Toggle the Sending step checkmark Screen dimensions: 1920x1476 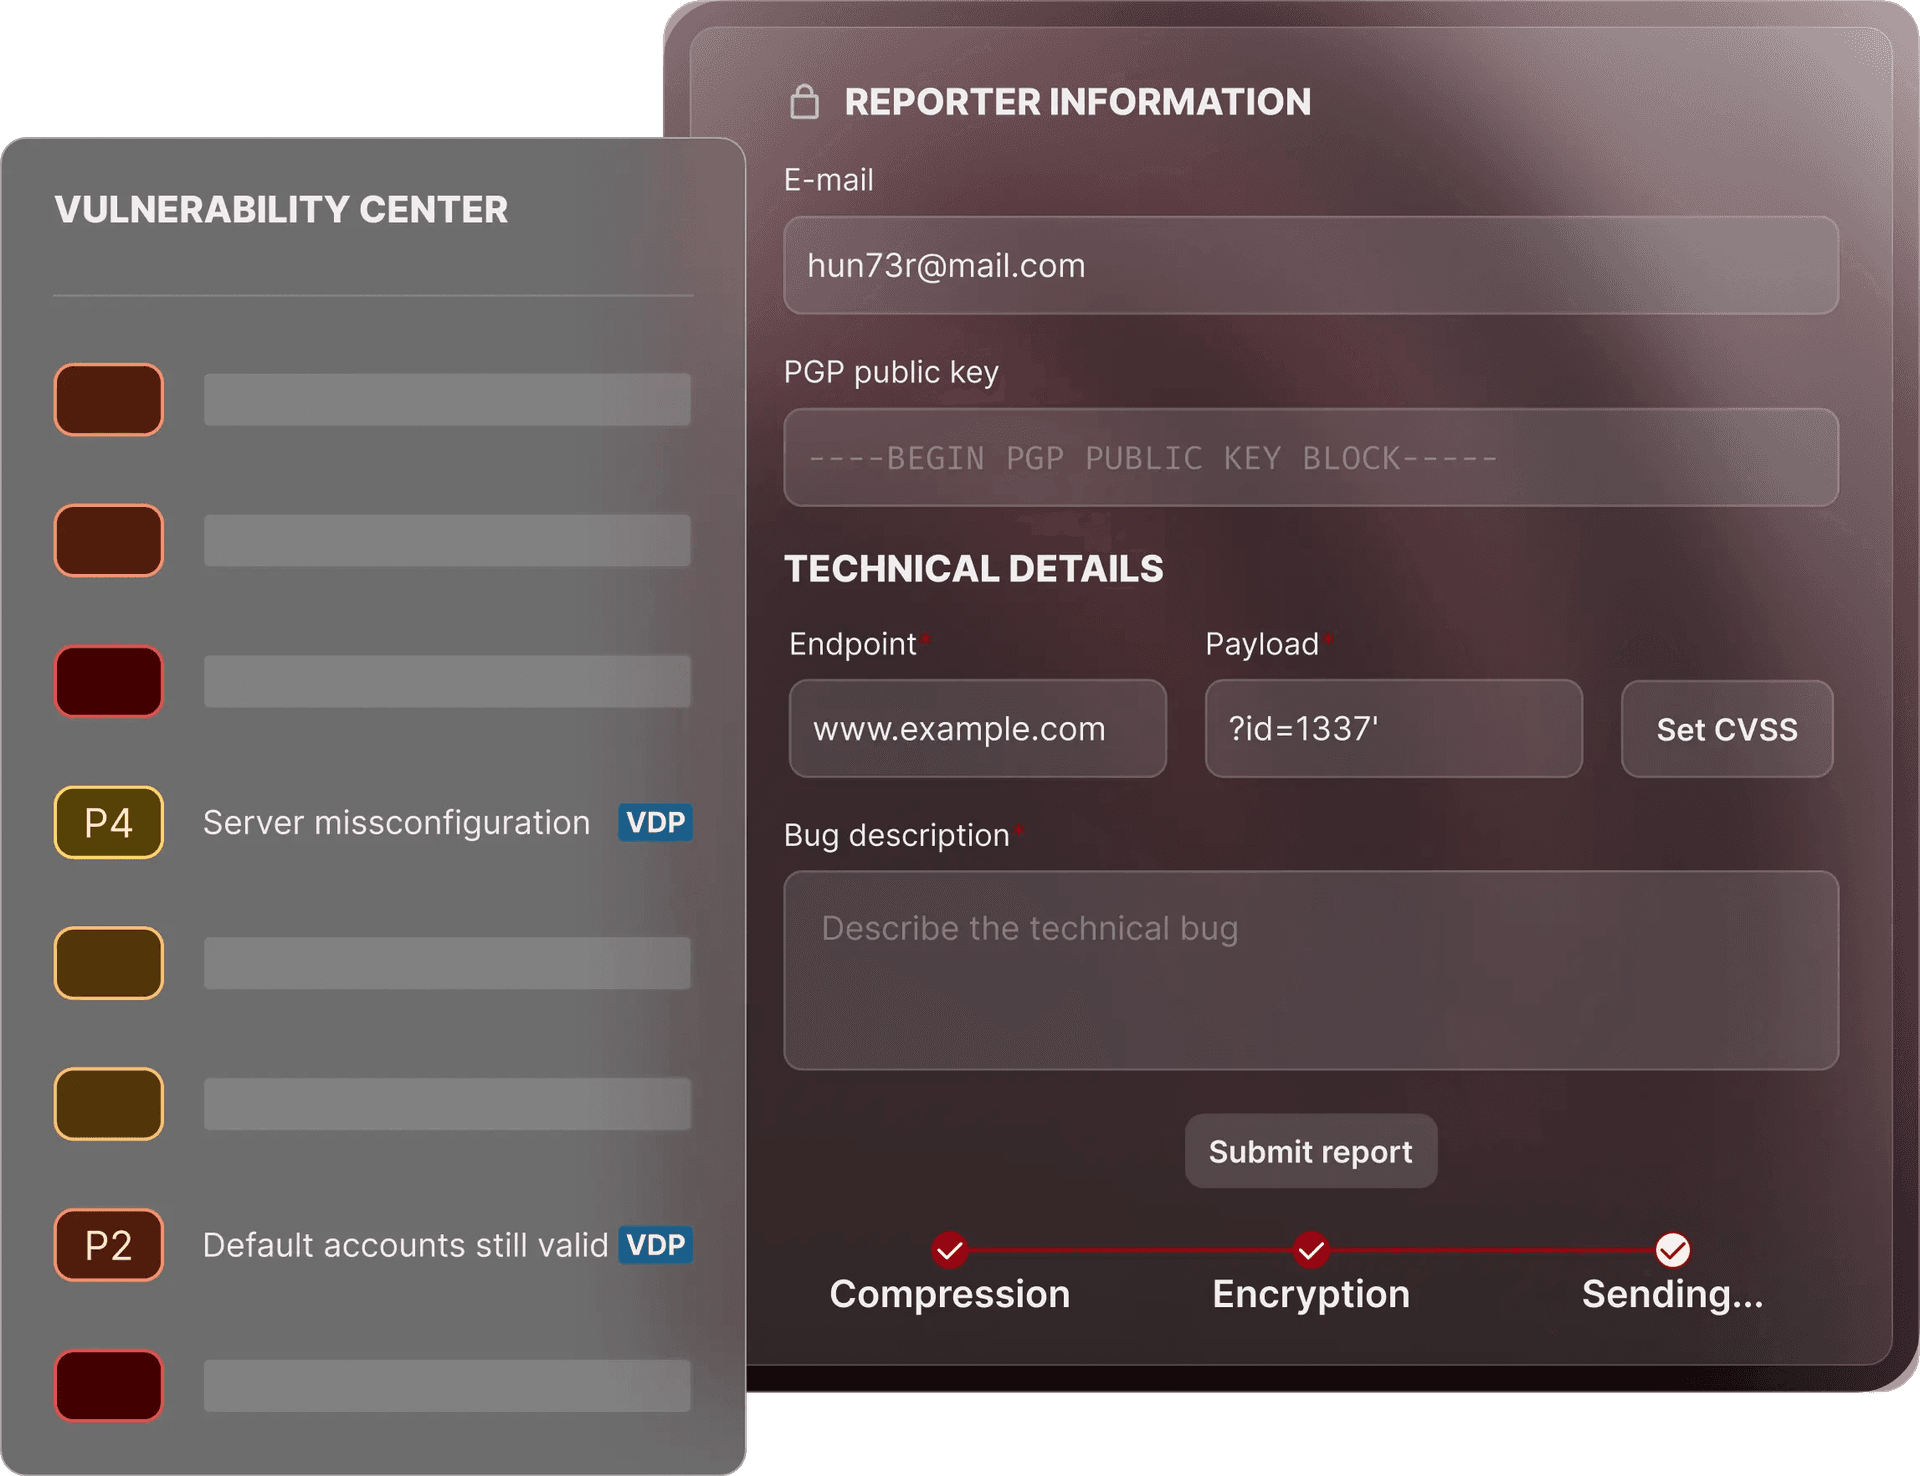1671,1249
